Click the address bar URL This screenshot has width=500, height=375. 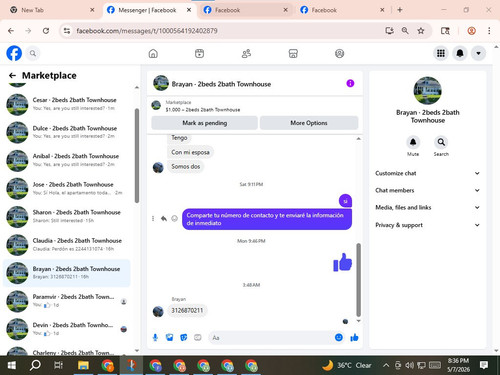click(147, 31)
